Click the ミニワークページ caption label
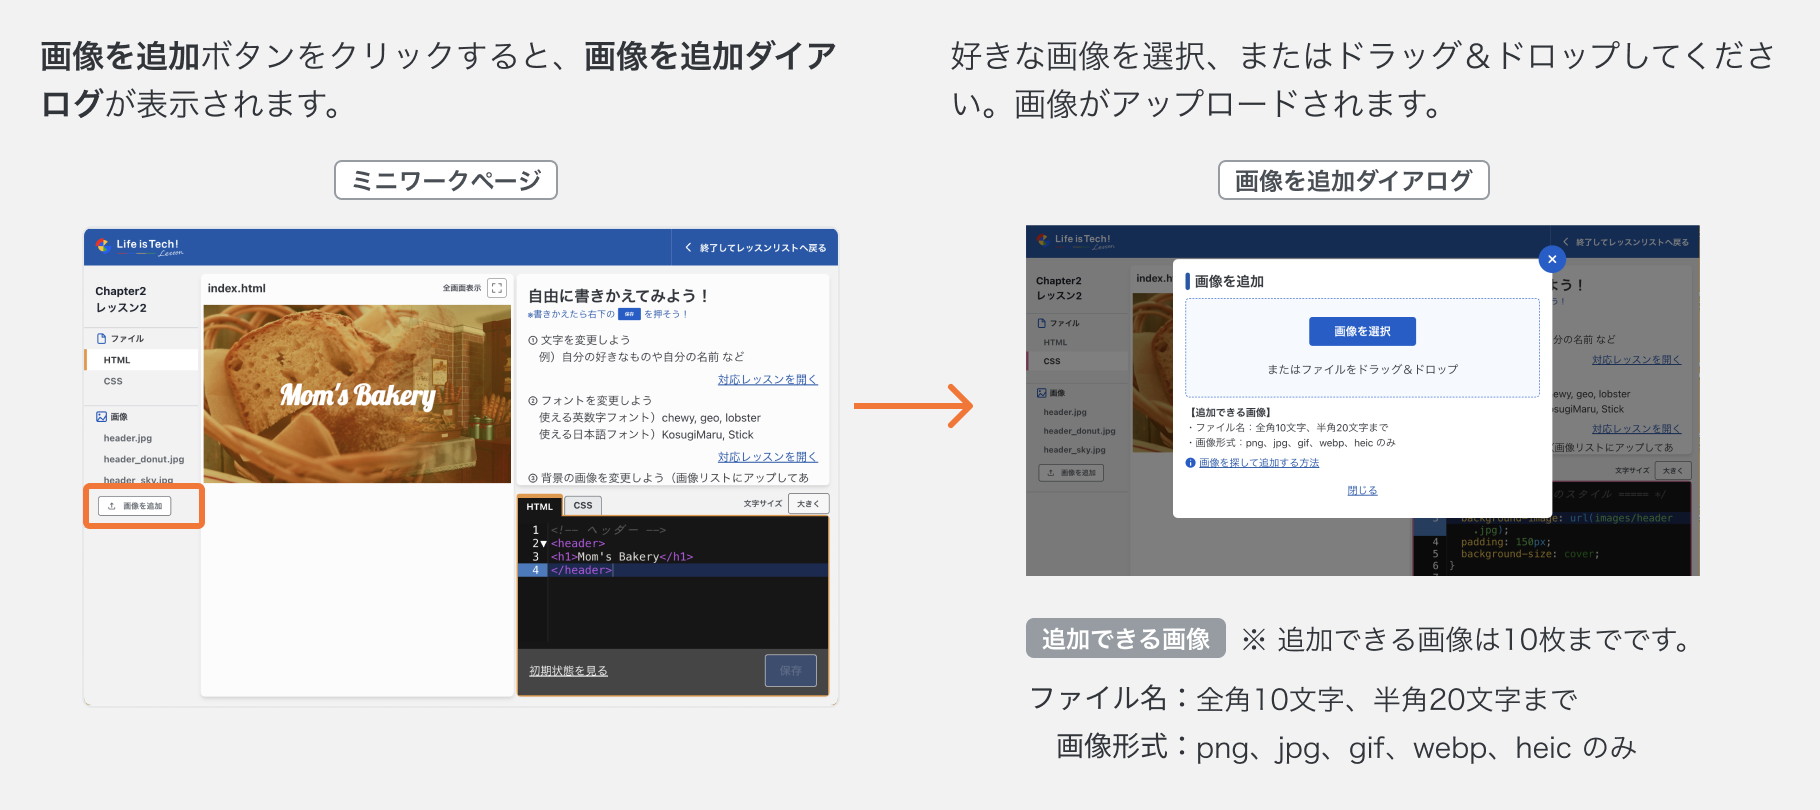Screen dimensions: 1820x810 (446, 180)
